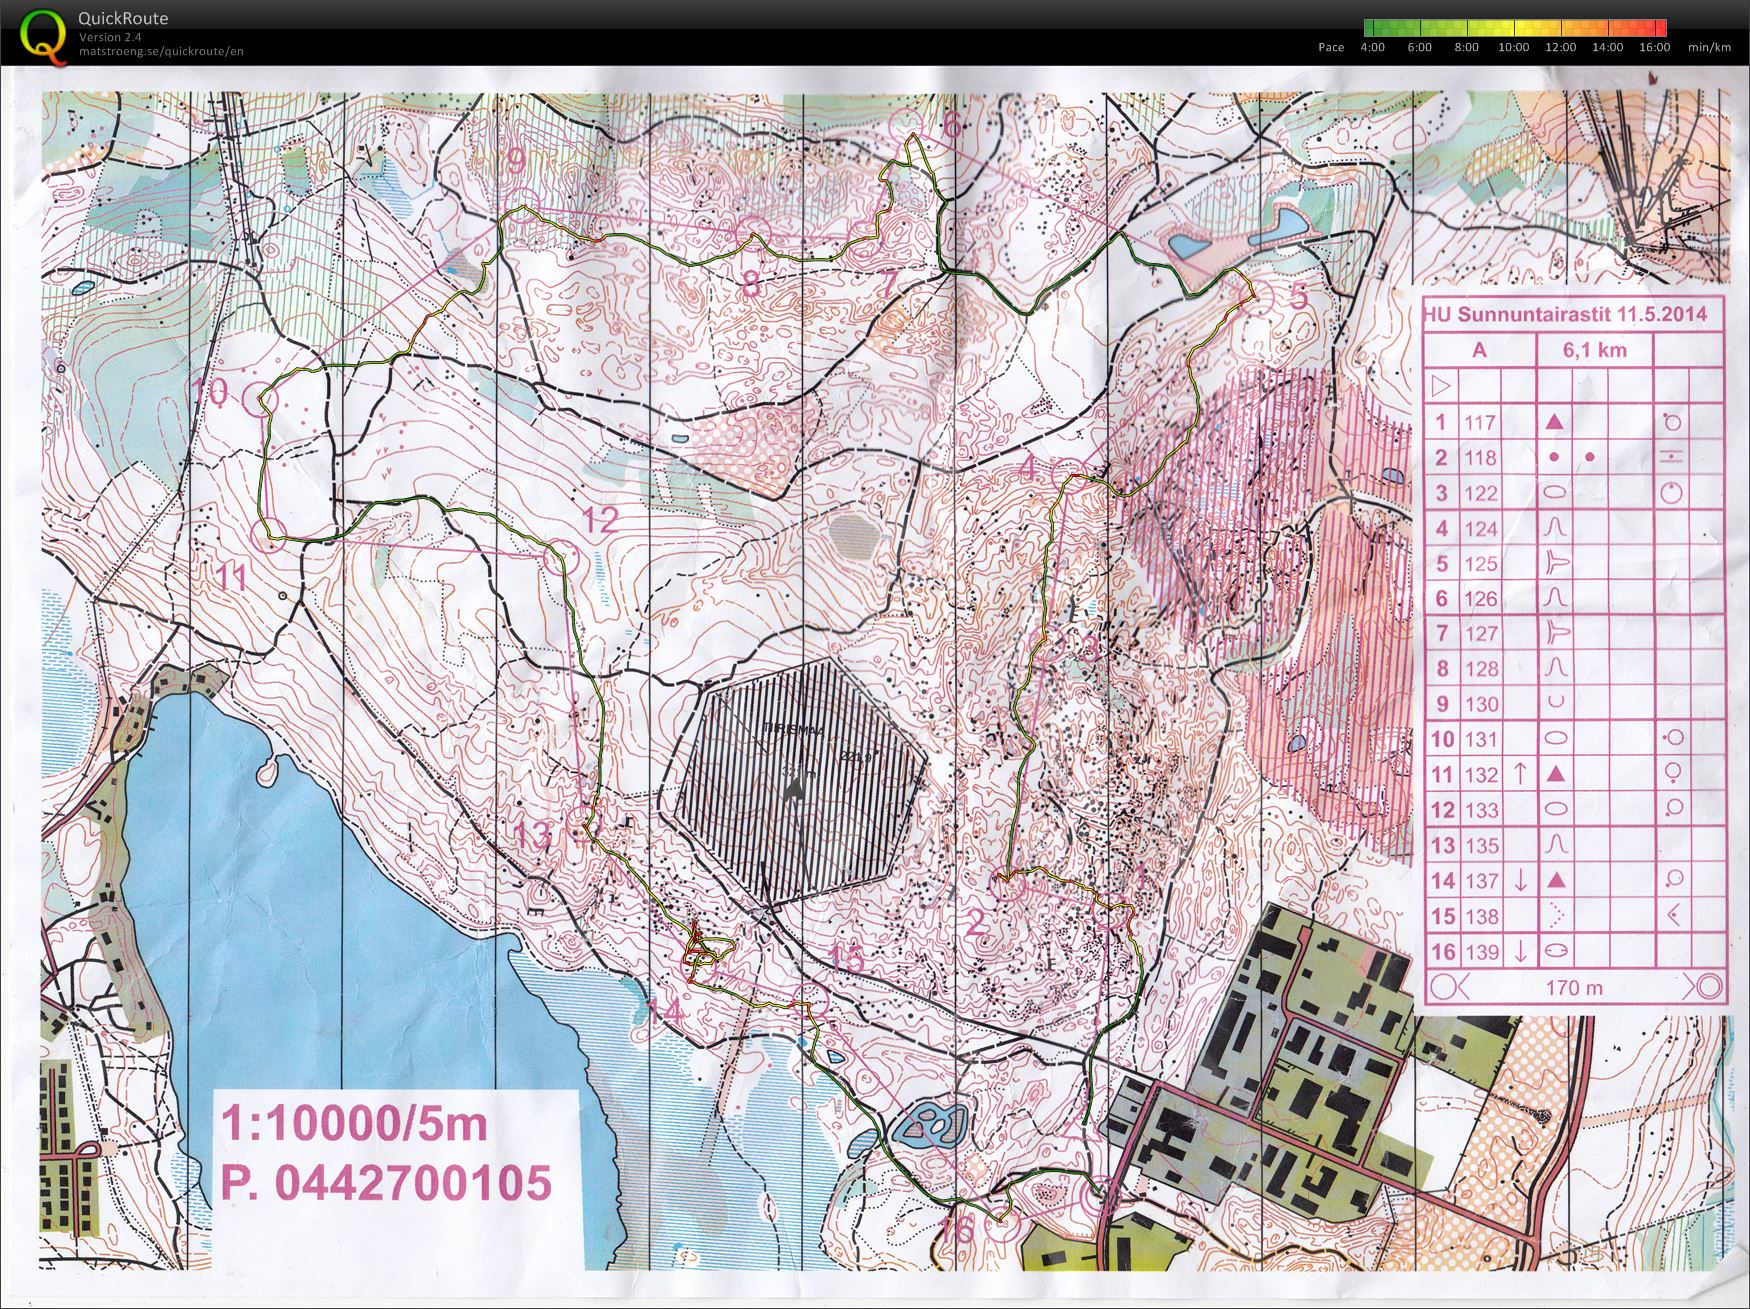Click the up arrow in row 11
The image size is (1750, 1309).
pyautogui.click(x=1520, y=774)
